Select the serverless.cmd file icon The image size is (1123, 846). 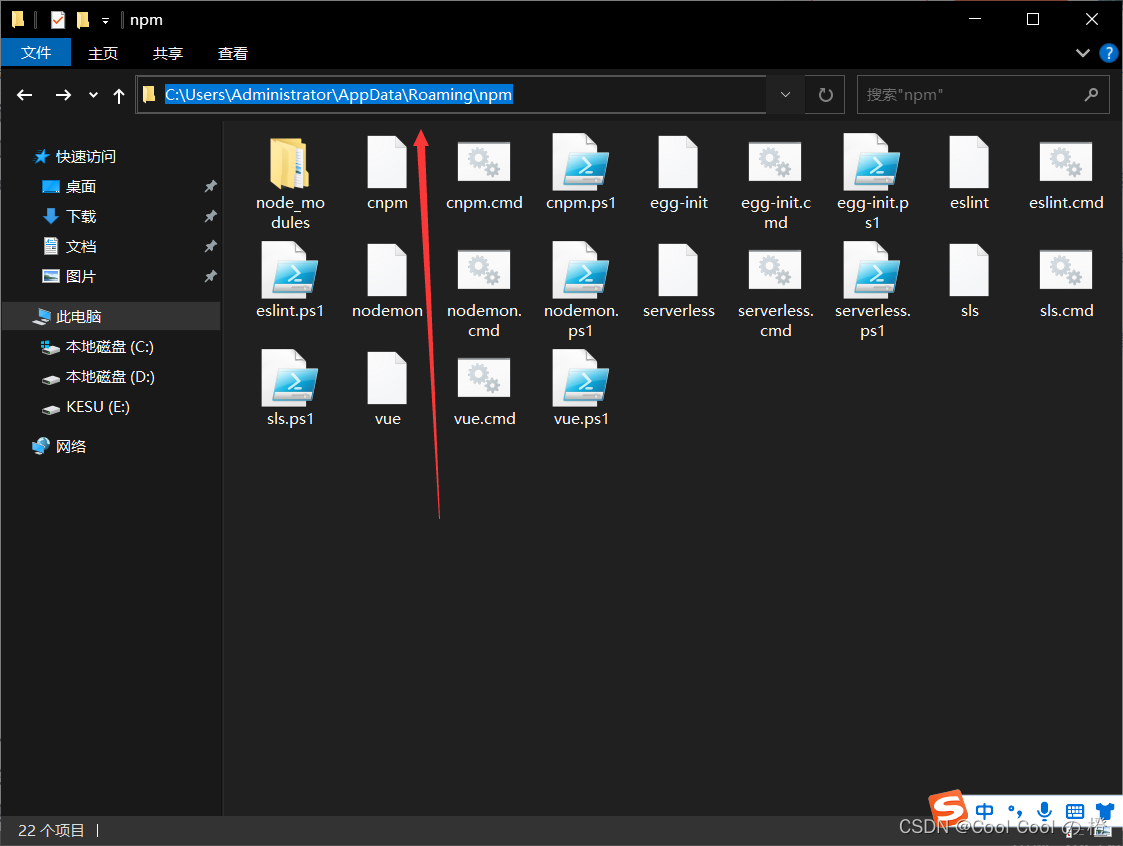pos(775,269)
